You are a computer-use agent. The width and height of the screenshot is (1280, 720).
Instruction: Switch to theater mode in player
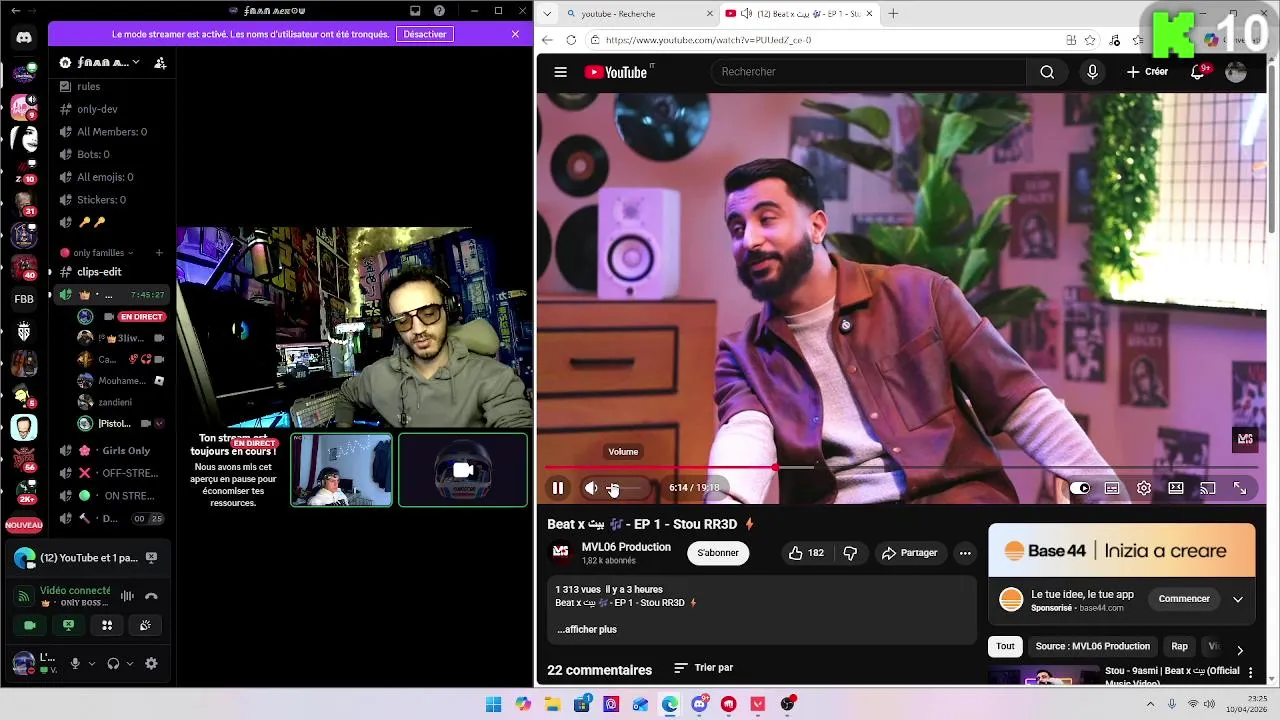(x=1176, y=488)
